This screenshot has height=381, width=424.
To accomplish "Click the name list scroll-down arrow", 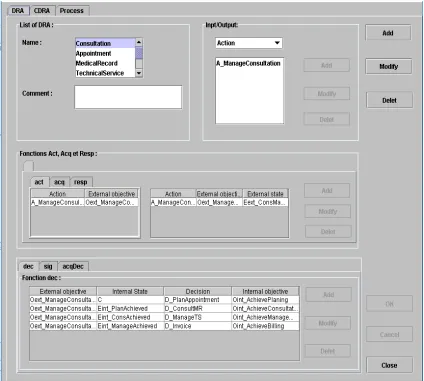I will 139,73.
